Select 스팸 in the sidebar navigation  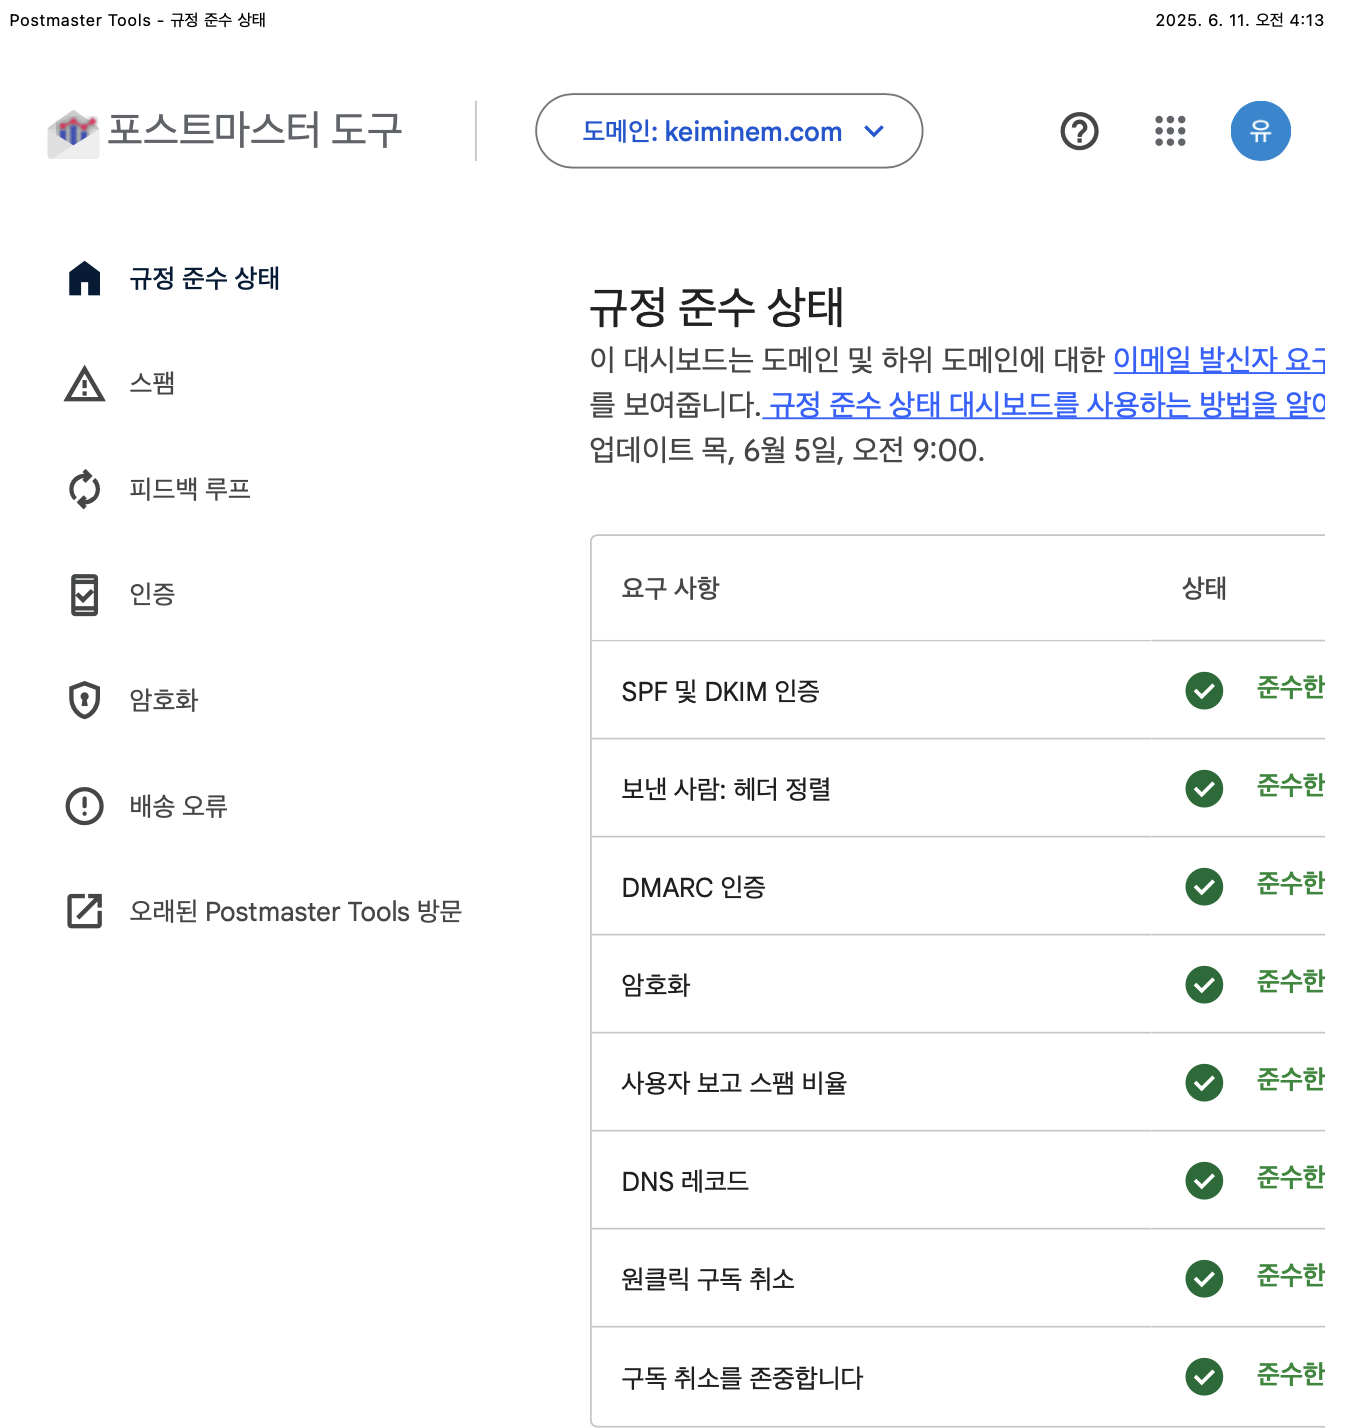click(152, 384)
